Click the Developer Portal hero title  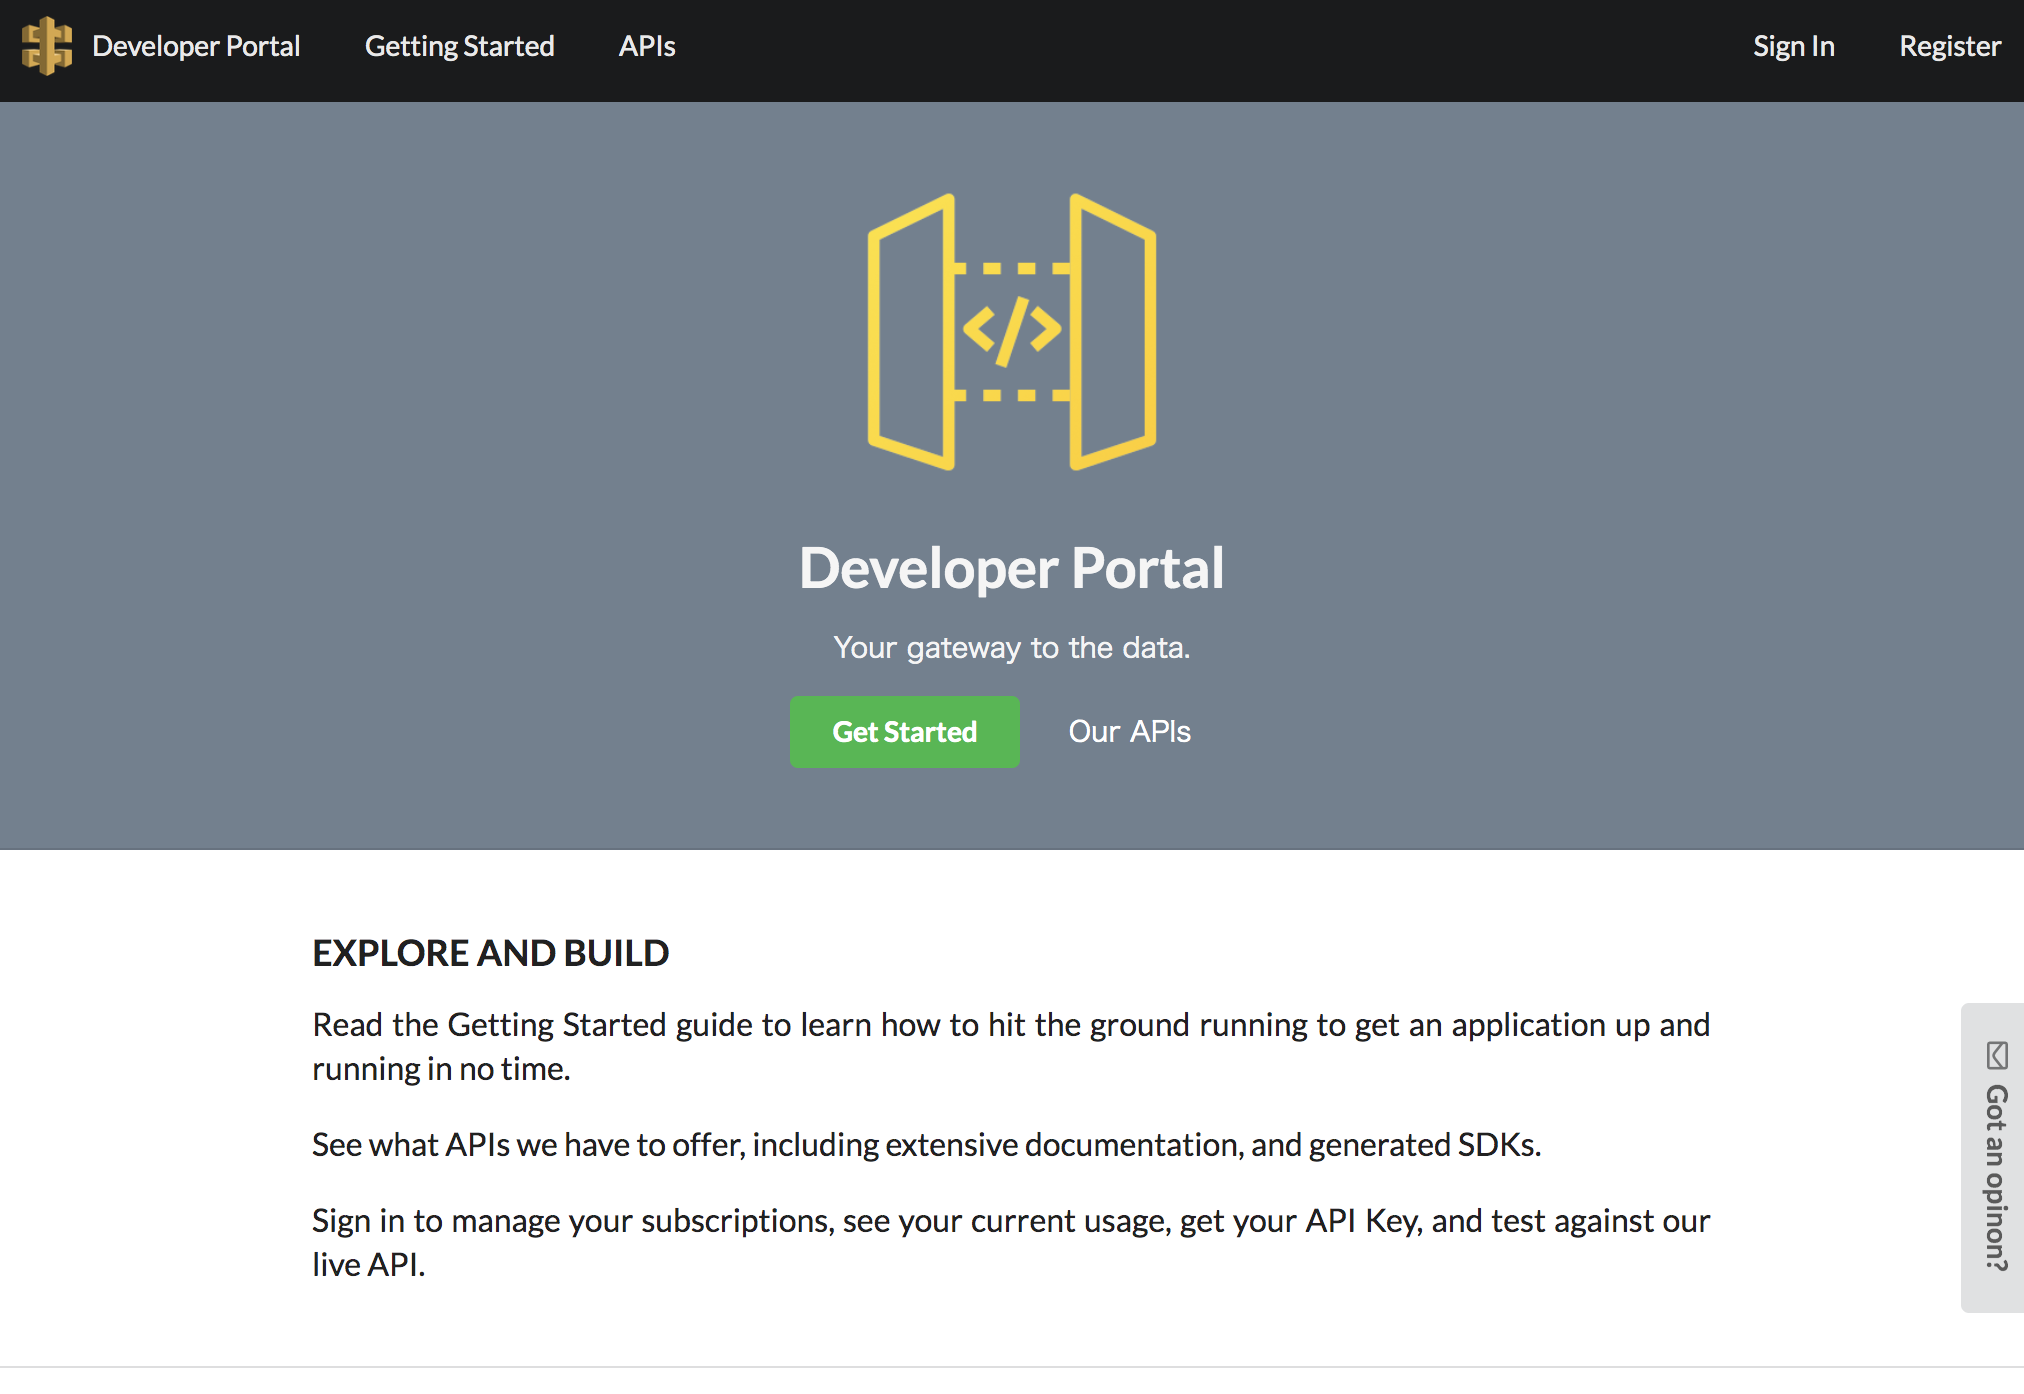1011,567
